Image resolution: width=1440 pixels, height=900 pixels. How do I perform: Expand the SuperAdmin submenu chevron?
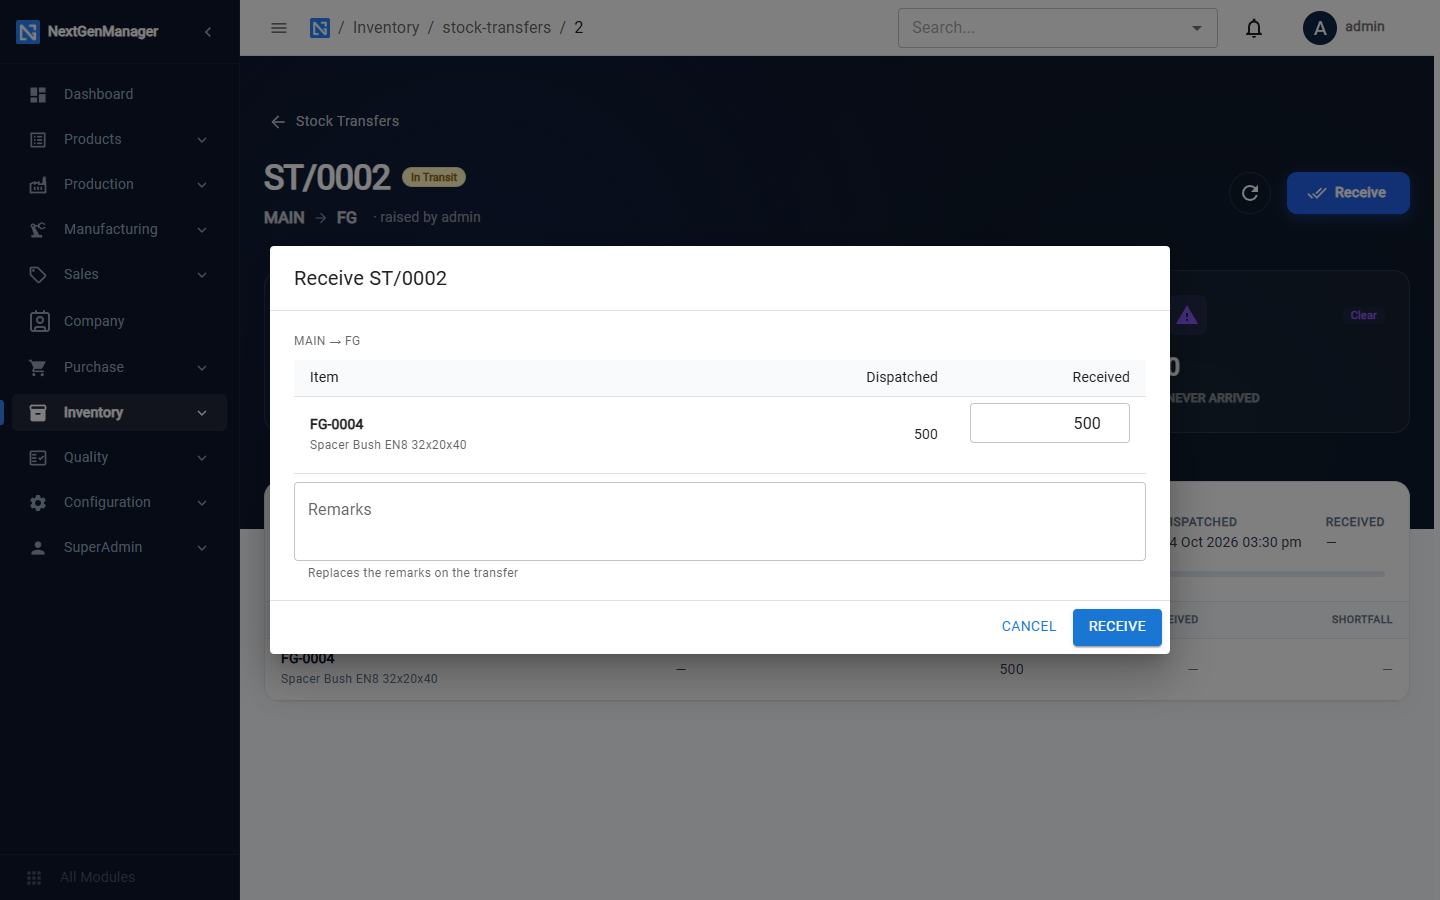[x=202, y=547]
